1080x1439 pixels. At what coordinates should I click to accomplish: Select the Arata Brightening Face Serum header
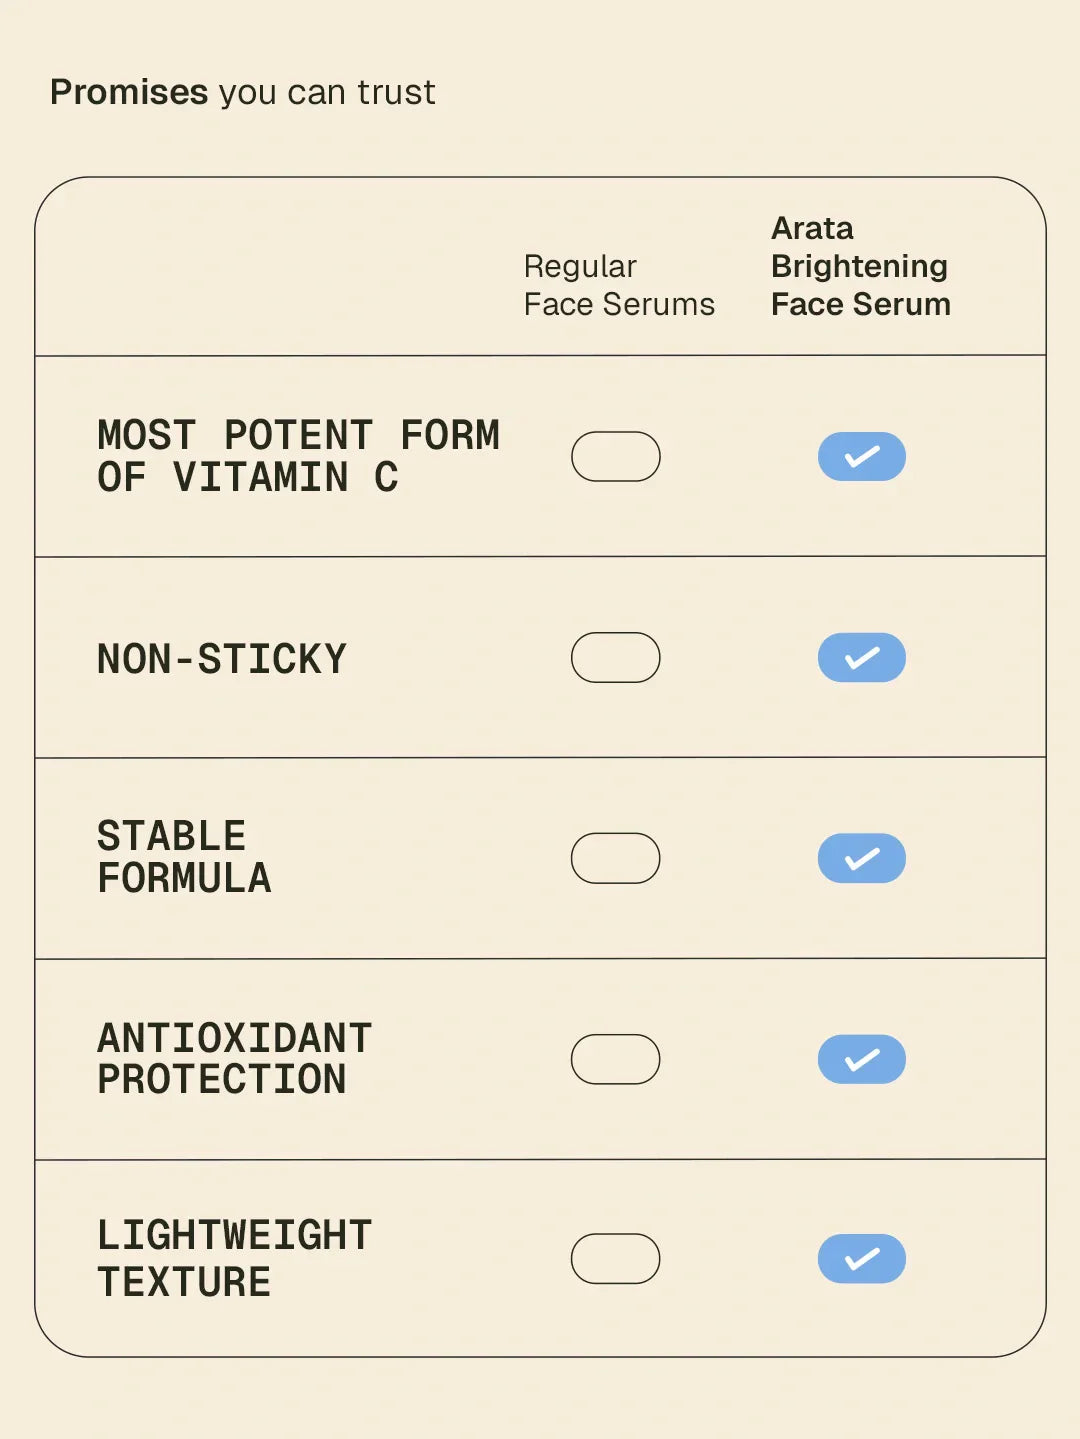(861, 266)
